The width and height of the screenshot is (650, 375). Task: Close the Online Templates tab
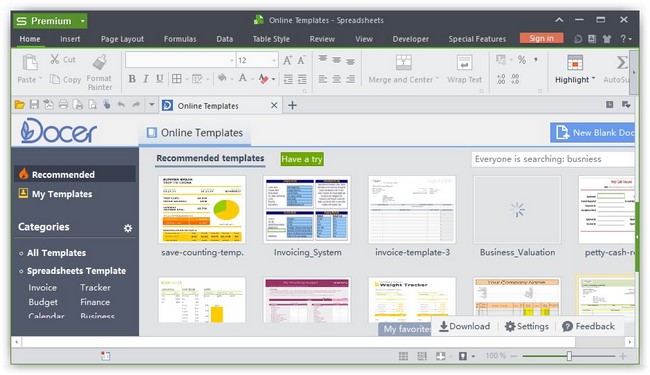click(x=274, y=106)
